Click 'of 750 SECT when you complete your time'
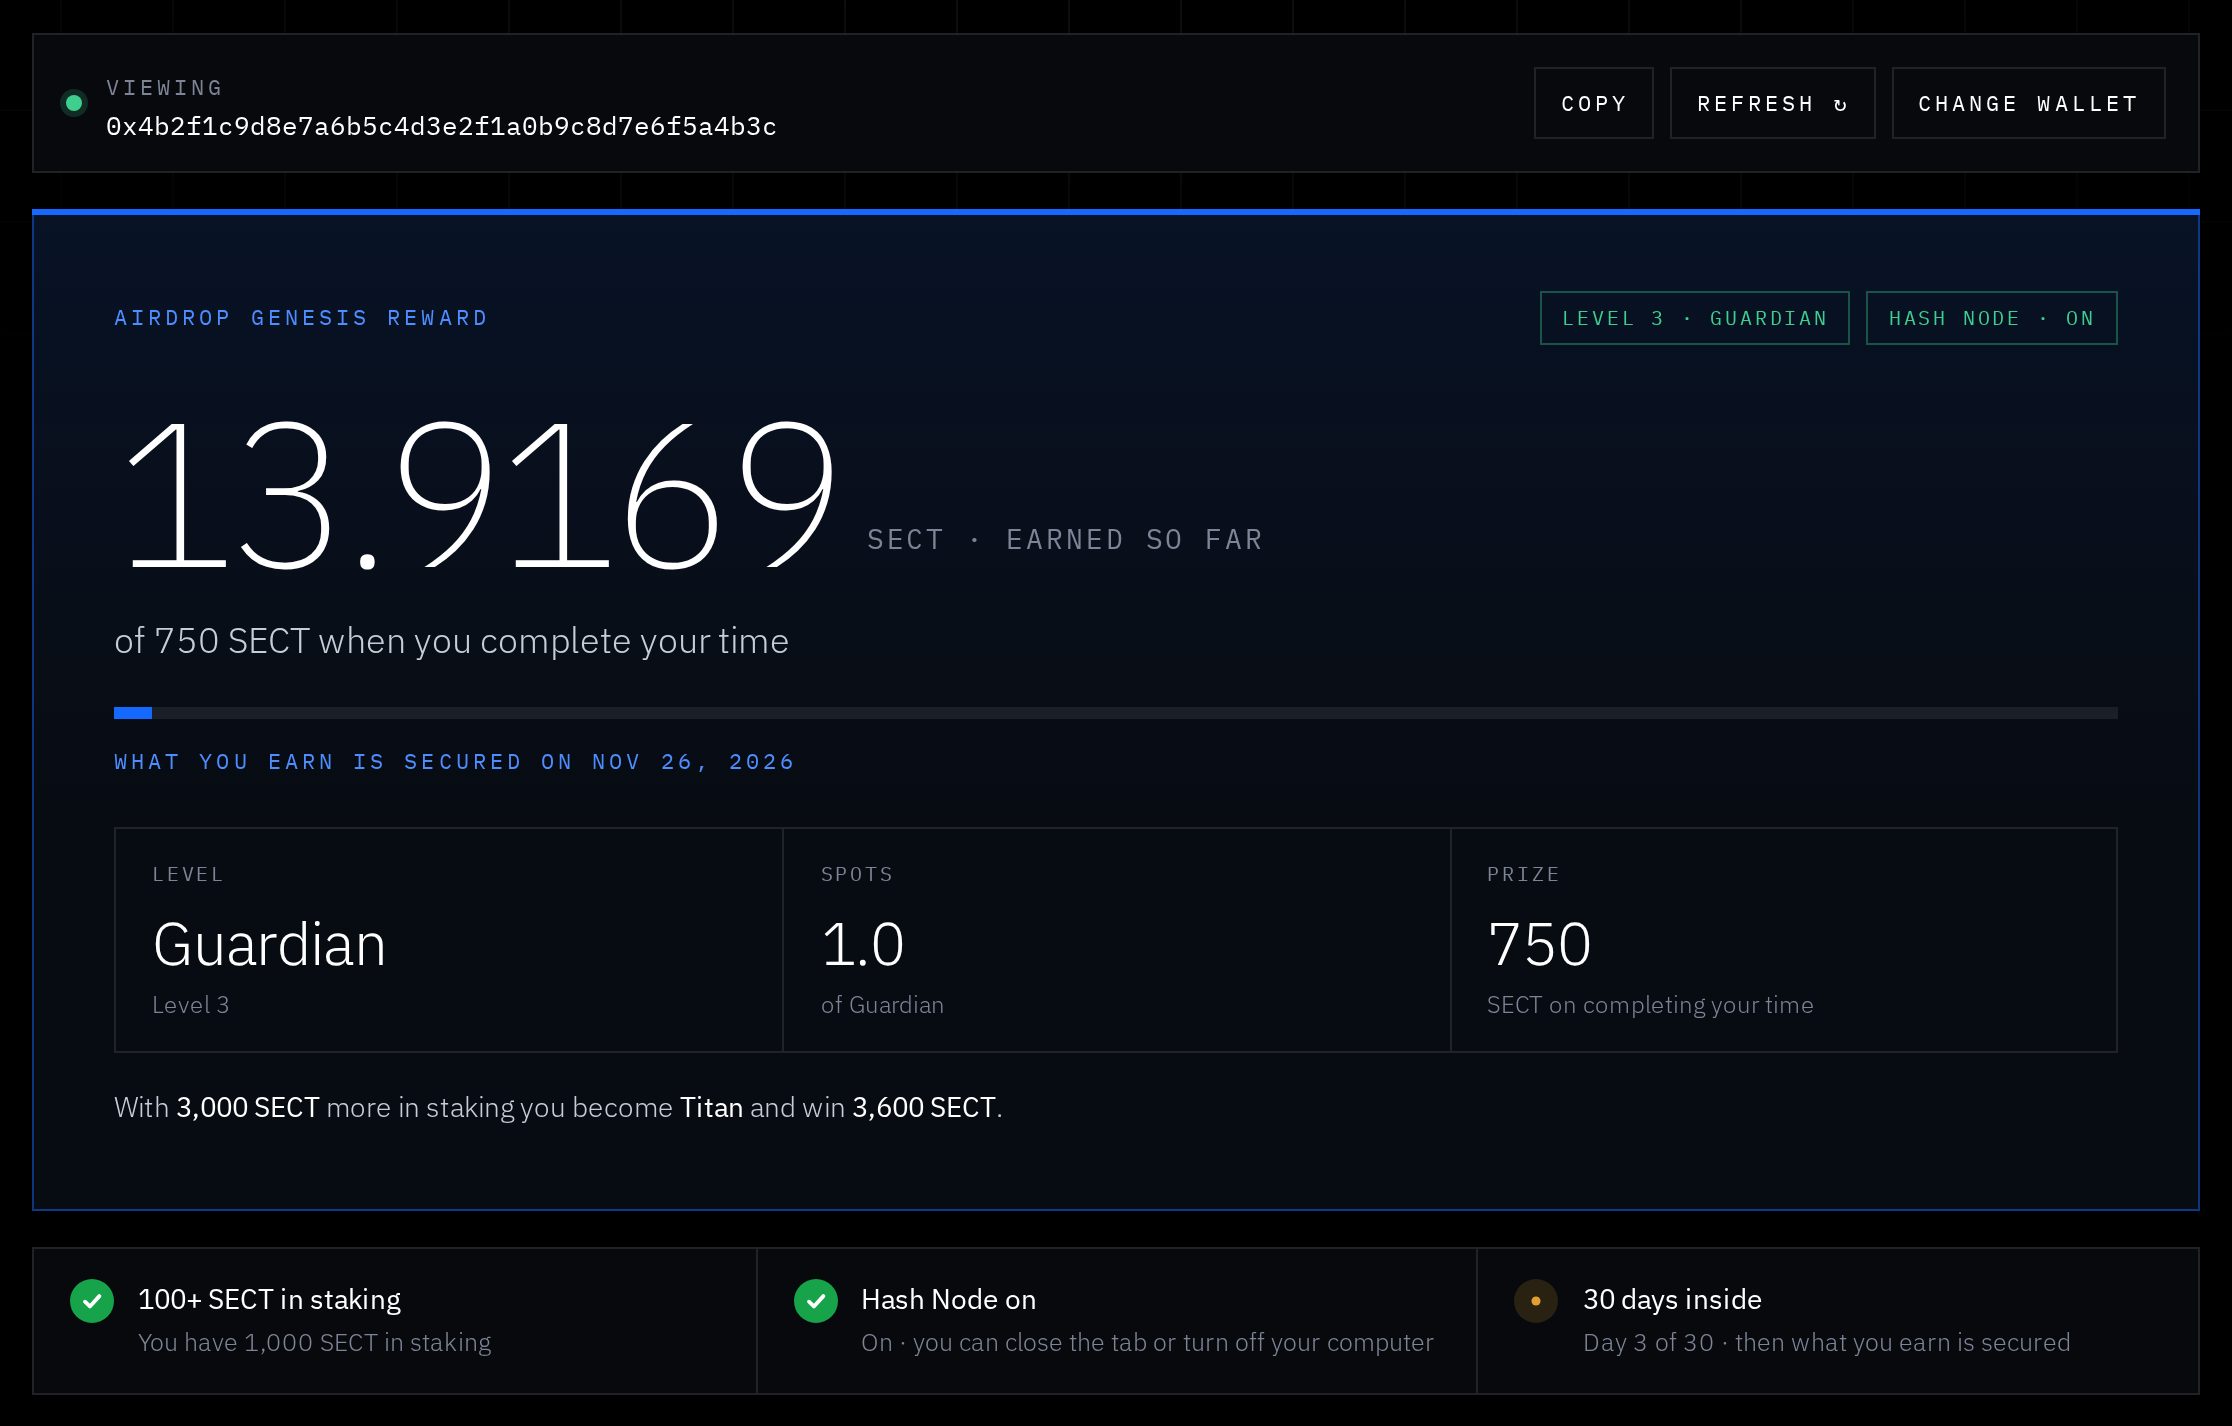This screenshot has width=2232, height=1426. (x=451, y=641)
